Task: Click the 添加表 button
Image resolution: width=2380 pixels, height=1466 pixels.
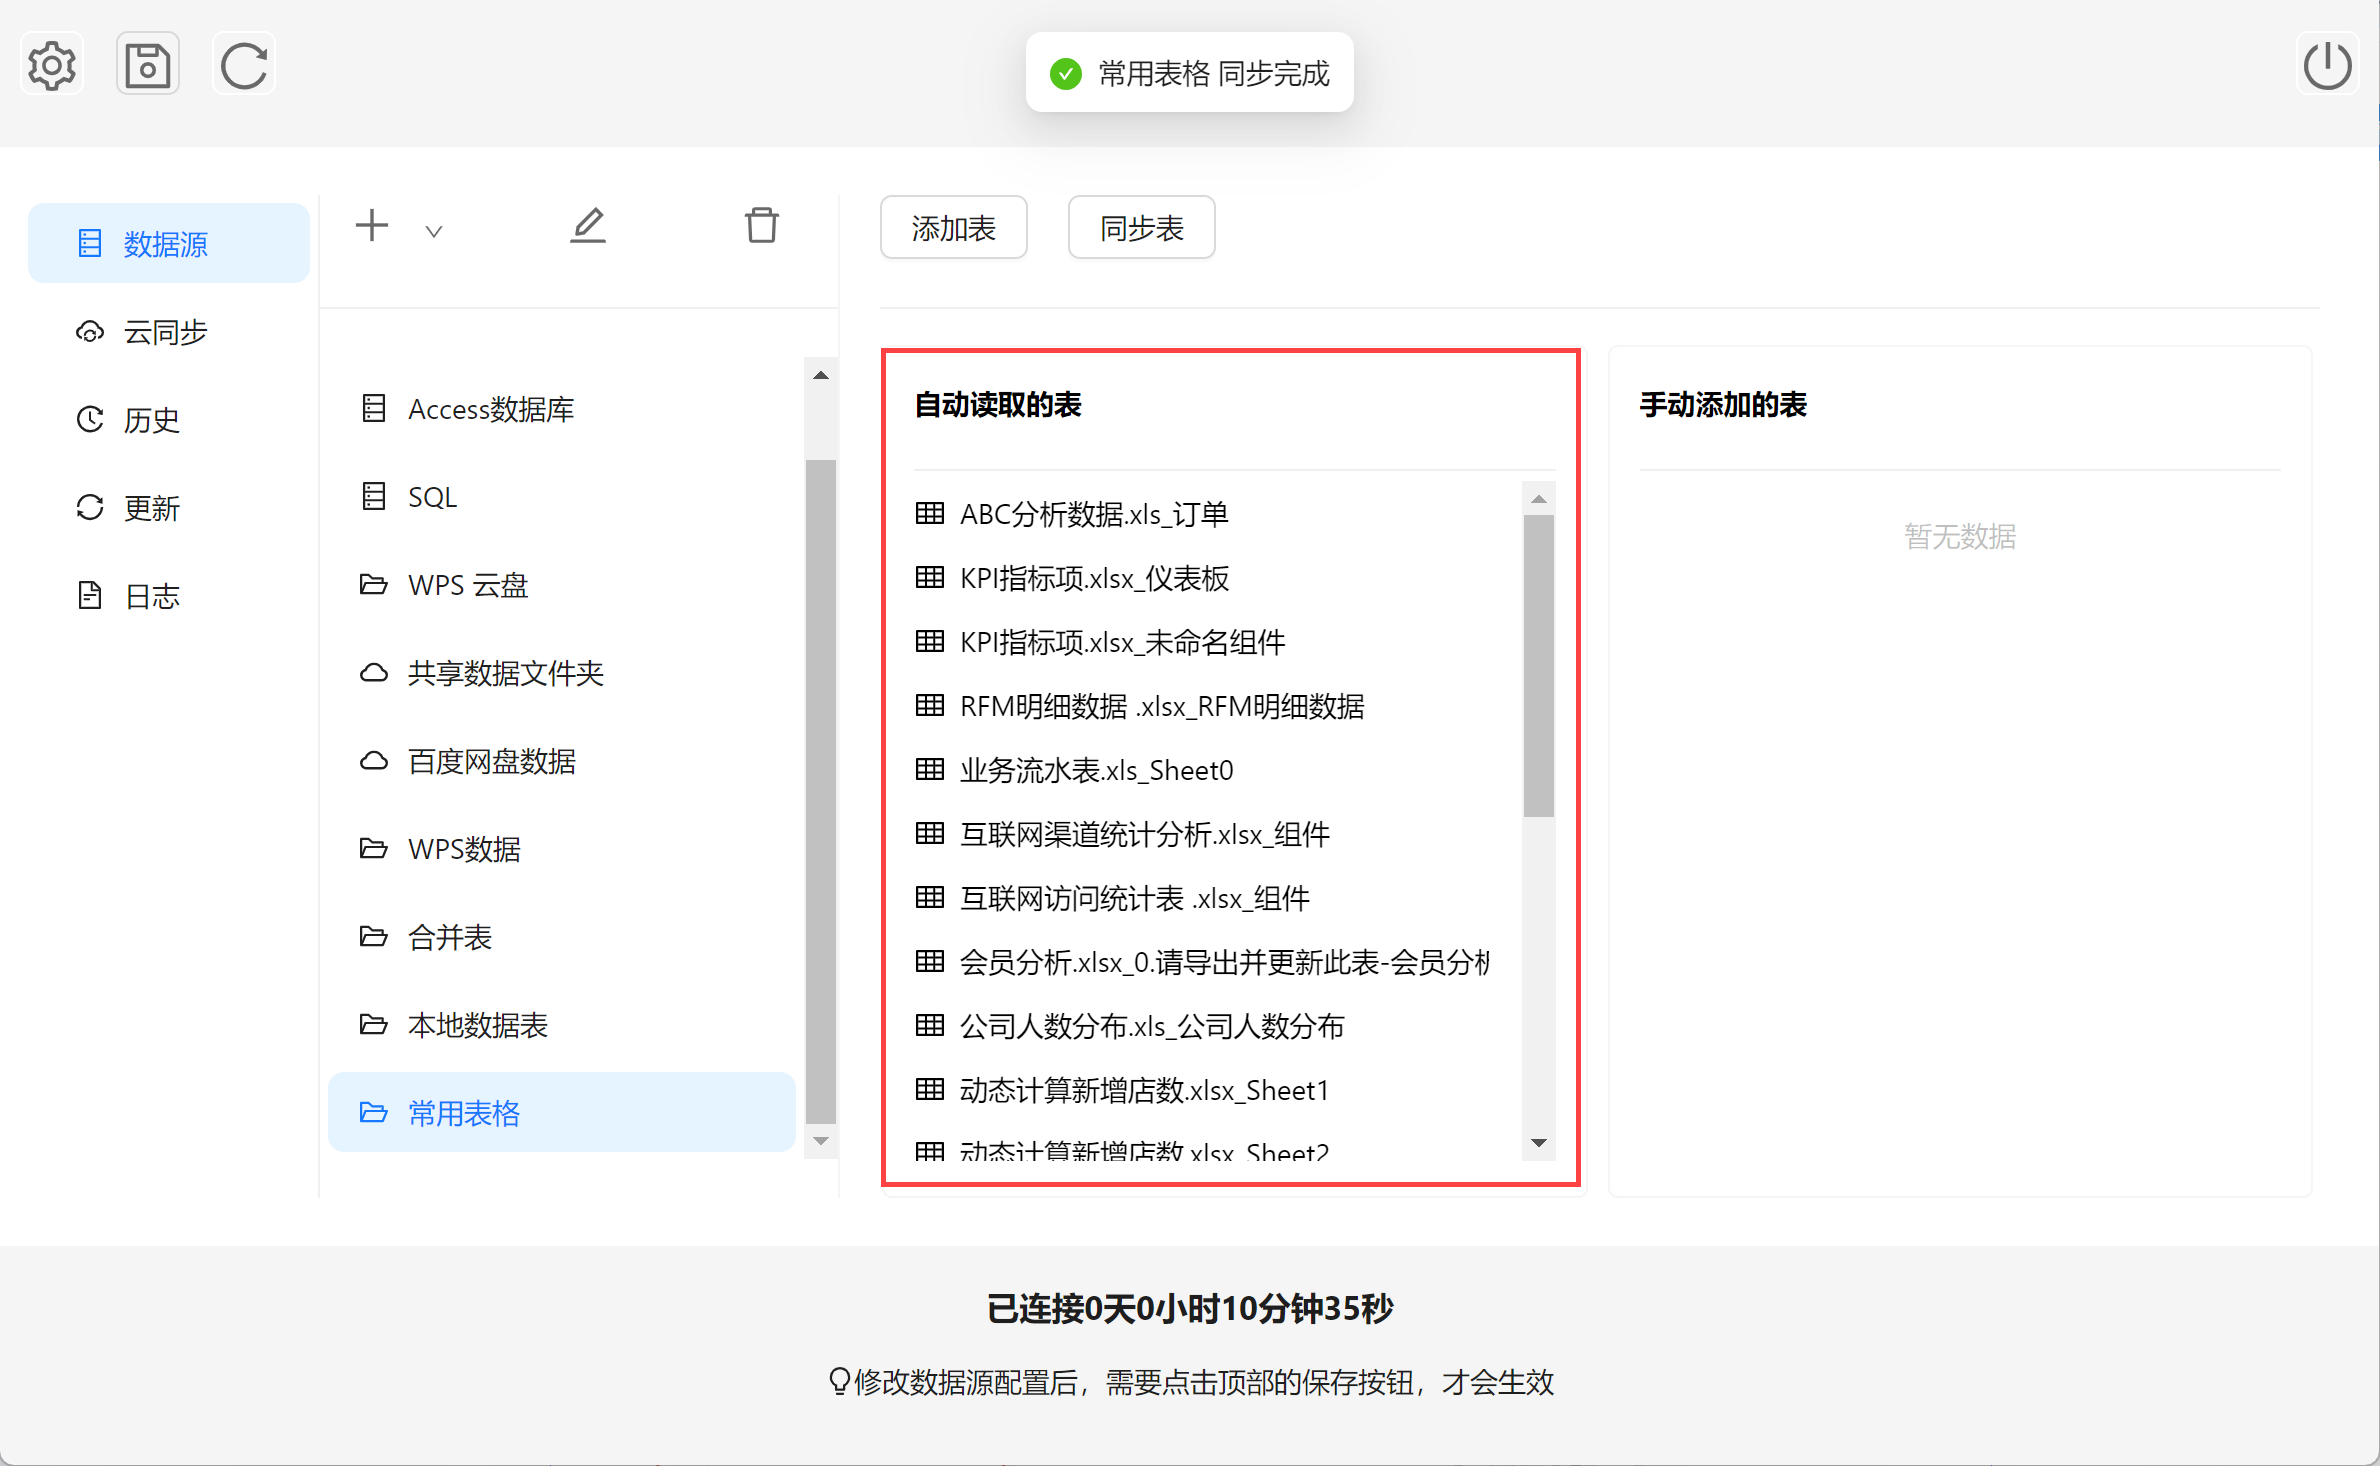Action: click(953, 228)
